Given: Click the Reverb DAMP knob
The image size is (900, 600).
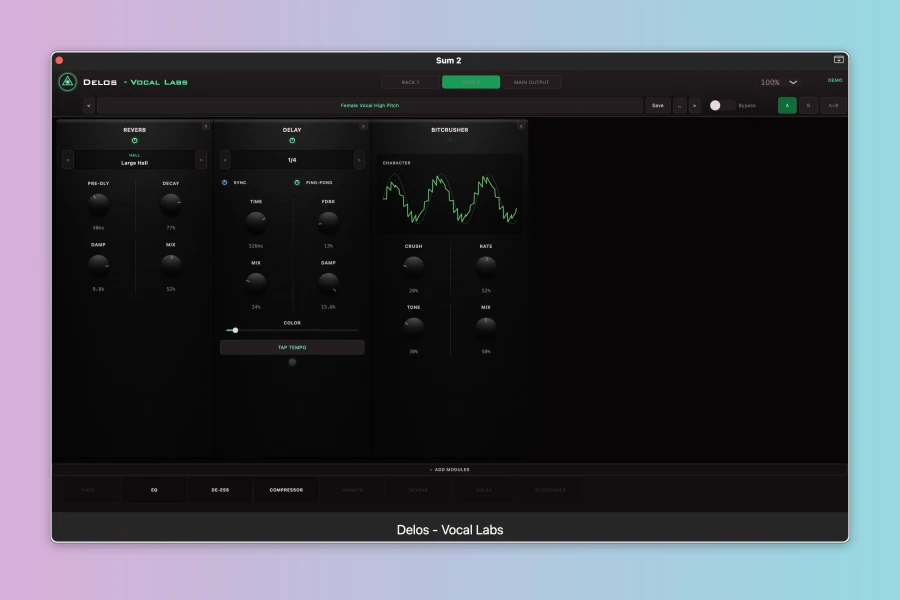Looking at the screenshot, I should point(98,265).
